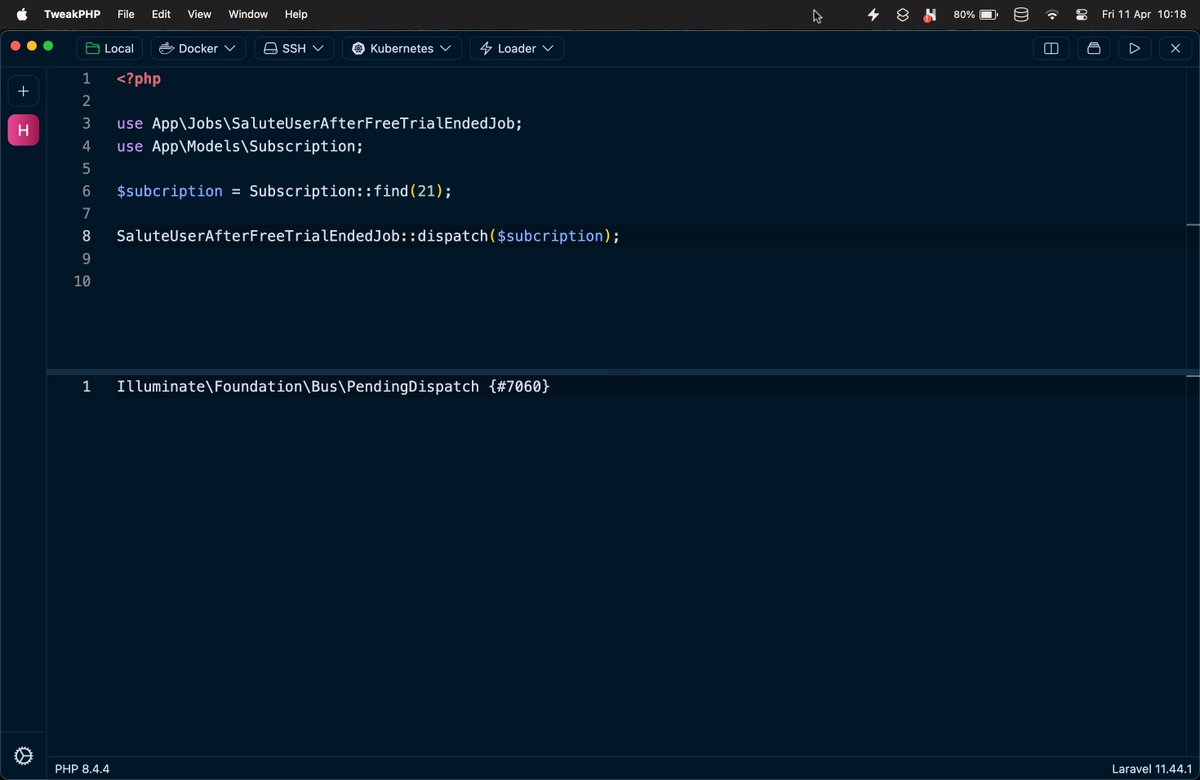This screenshot has width=1200, height=780.
Task: Expand the Kubernetes connection dropdown
Action: click(x=402, y=48)
